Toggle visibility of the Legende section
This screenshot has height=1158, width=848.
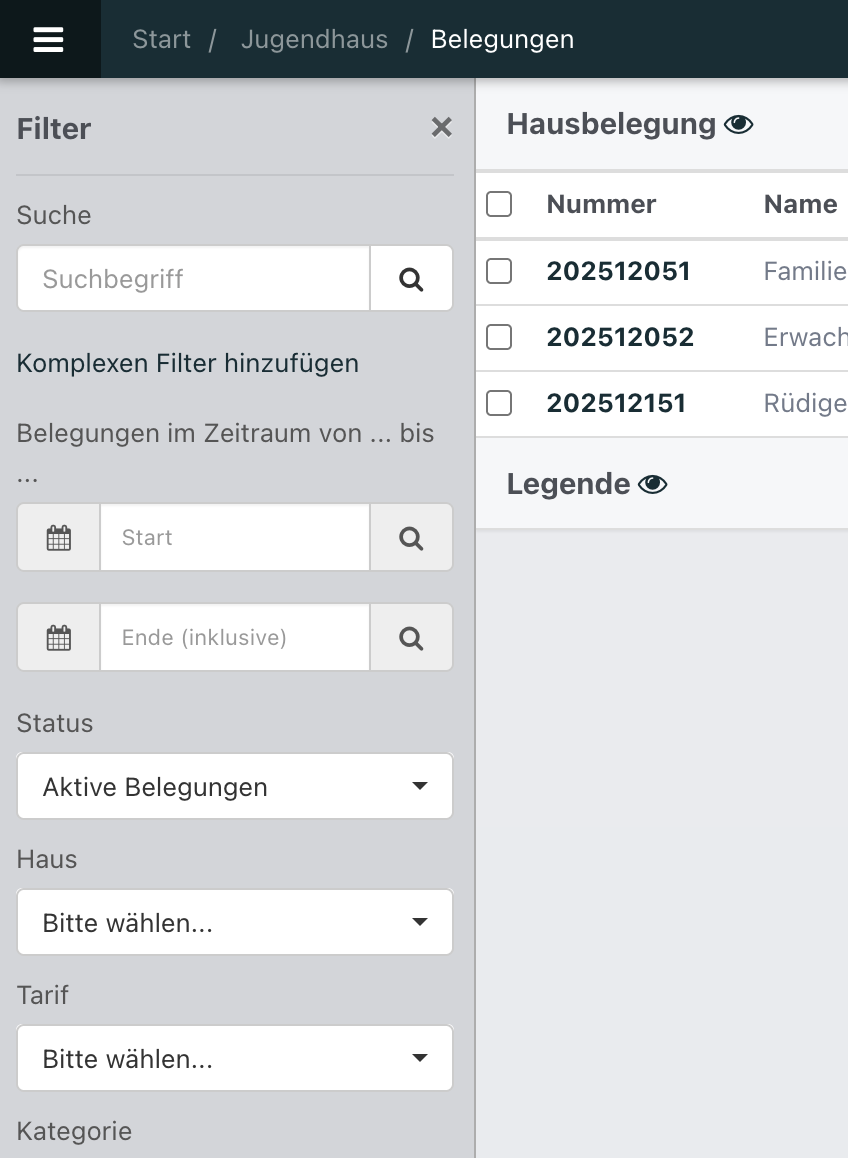[652, 484]
